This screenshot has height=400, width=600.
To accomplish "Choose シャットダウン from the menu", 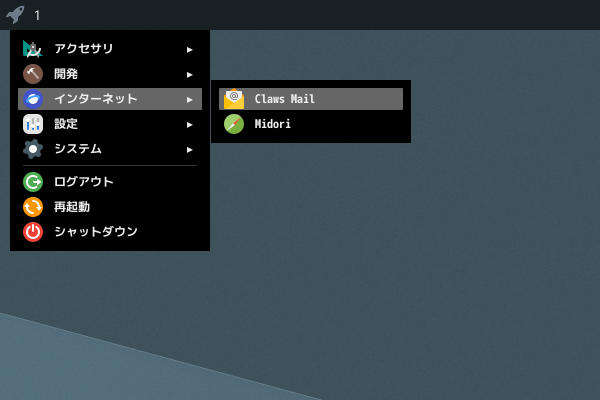I will [x=110, y=232].
